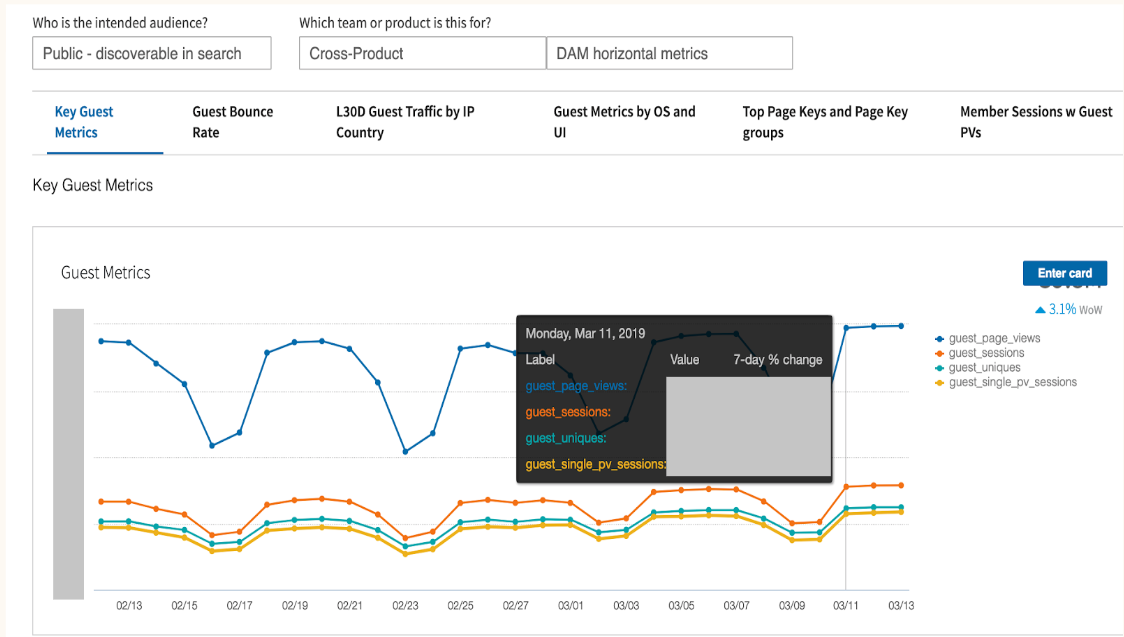Click the Enter card button
This screenshot has height=637, width=1124.
pos(1064,273)
